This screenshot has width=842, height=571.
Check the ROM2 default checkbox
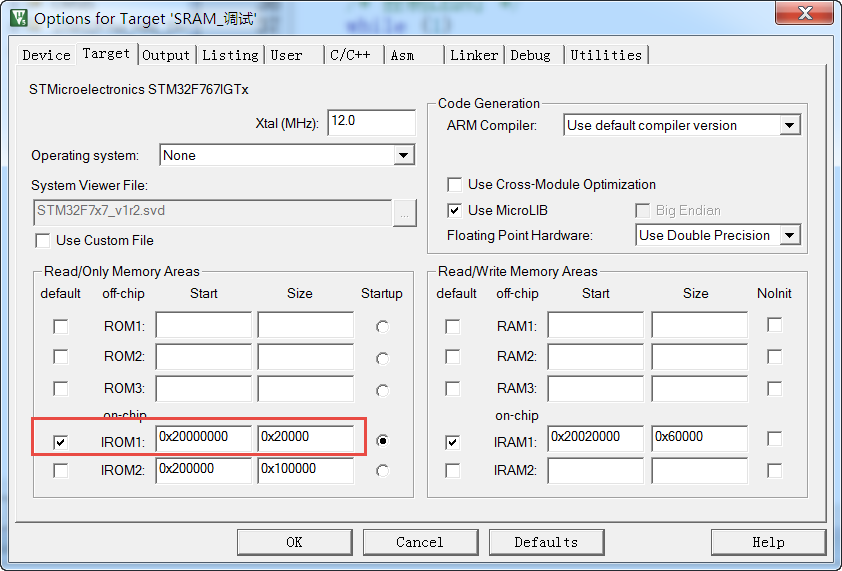click(x=61, y=357)
